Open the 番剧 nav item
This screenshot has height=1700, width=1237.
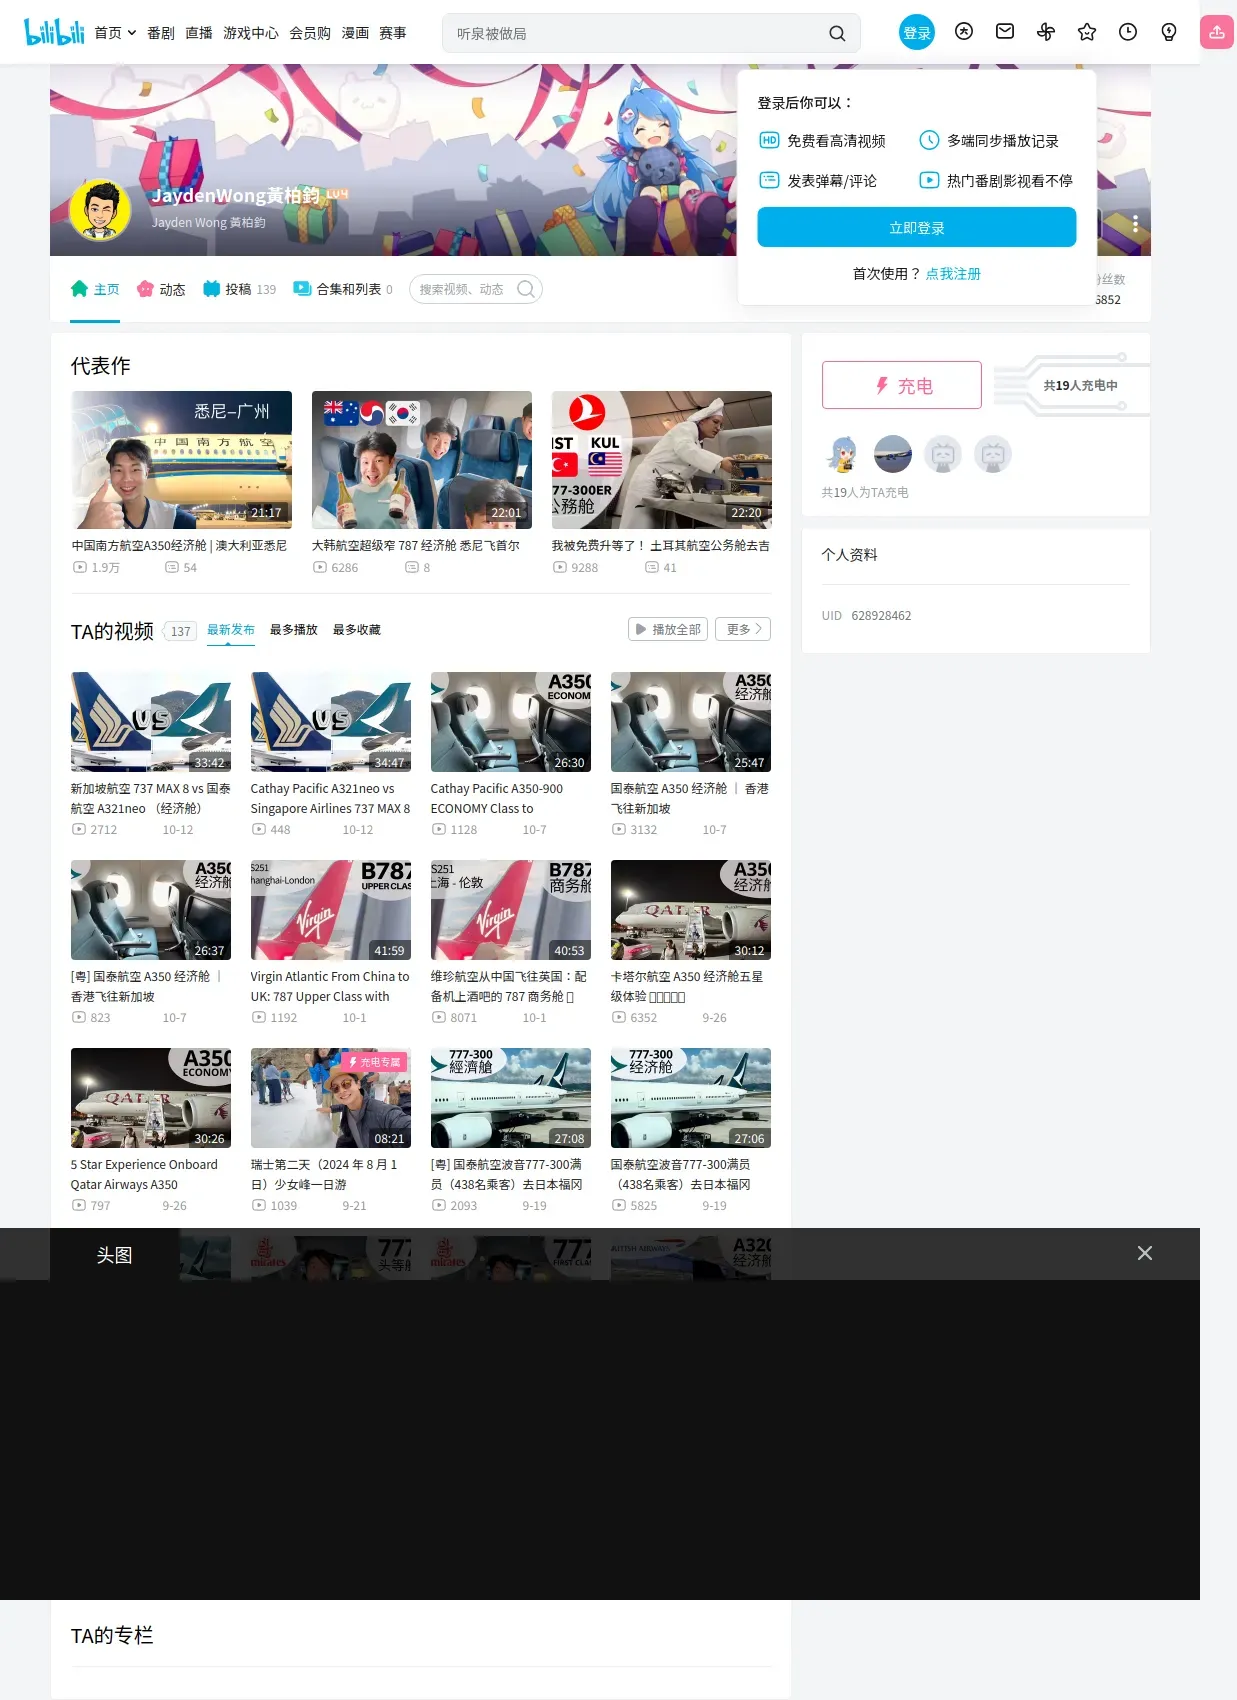(161, 33)
